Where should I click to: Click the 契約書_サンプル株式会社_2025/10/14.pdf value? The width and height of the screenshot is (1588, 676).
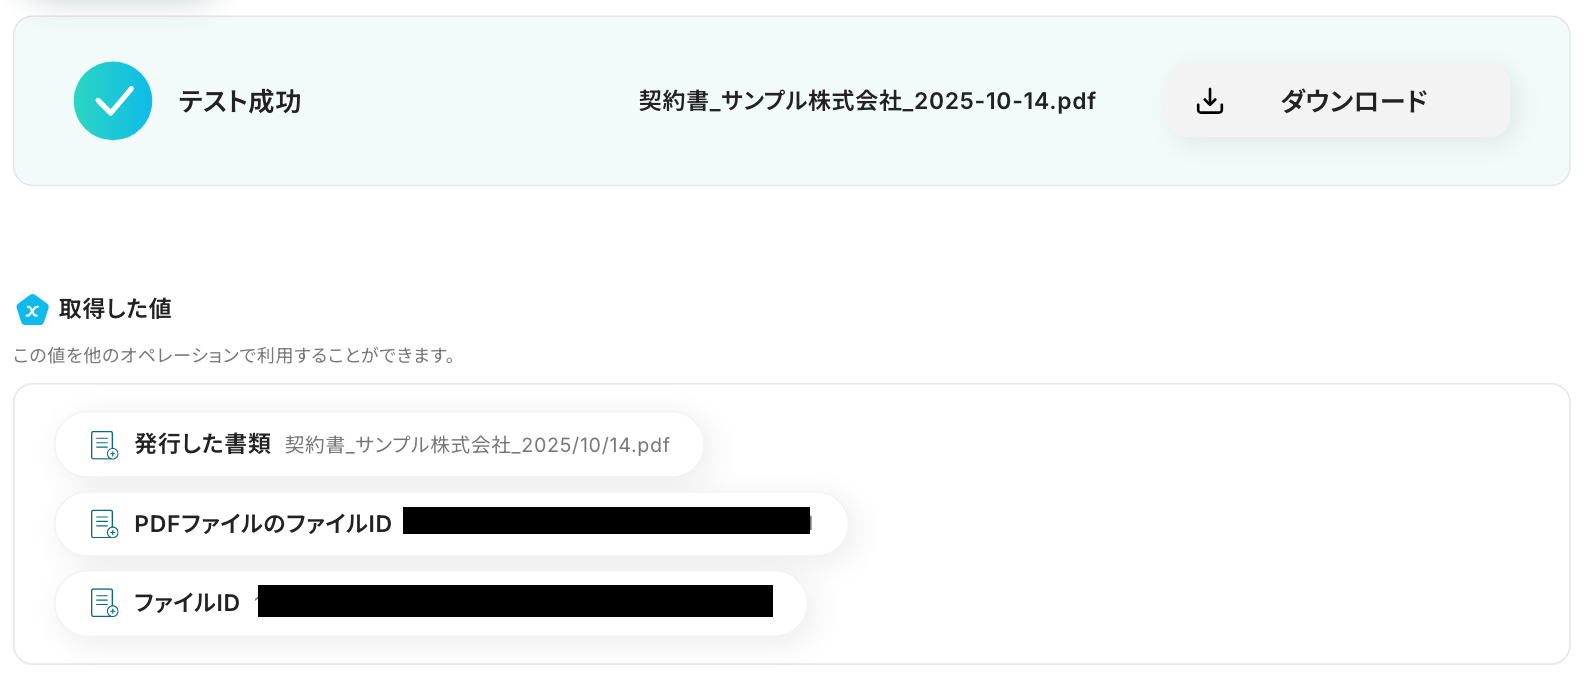coord(477,445)
